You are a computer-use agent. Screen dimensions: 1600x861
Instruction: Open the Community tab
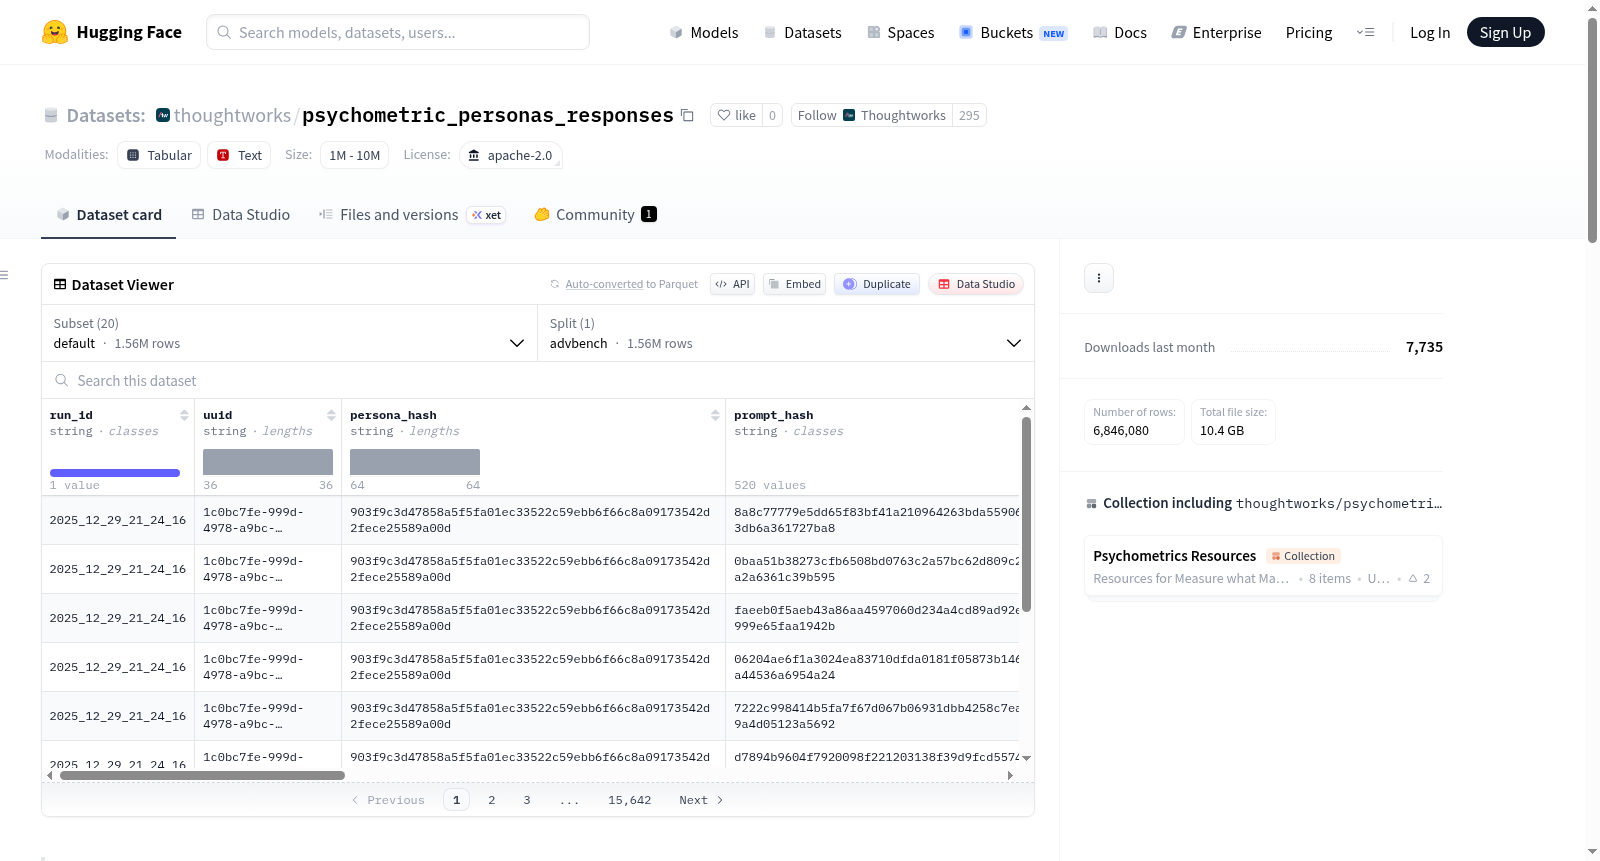click(x=595, y=214)
